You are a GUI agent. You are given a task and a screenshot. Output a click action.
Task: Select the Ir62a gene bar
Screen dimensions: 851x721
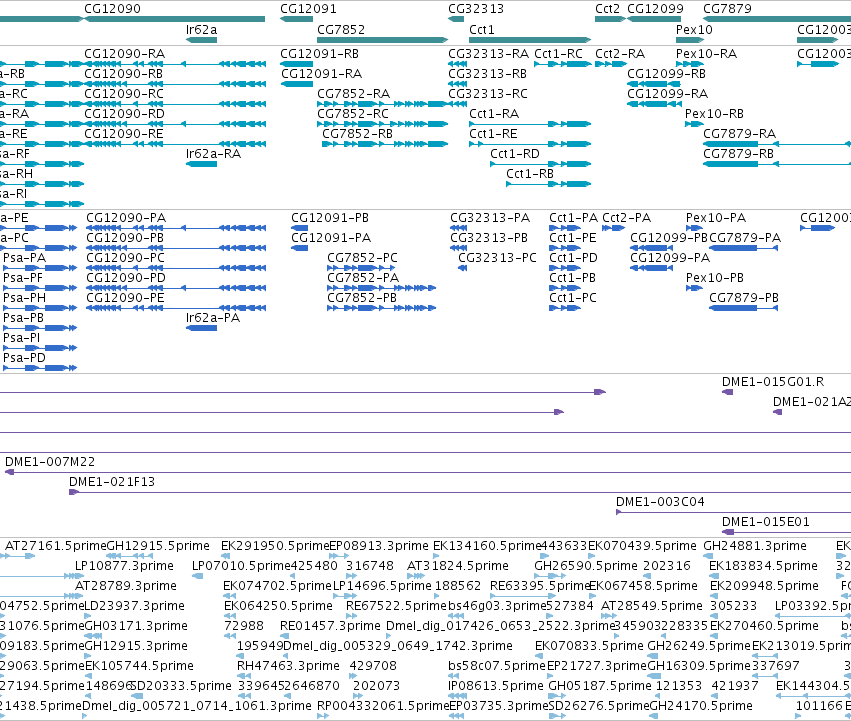point(201,40)
